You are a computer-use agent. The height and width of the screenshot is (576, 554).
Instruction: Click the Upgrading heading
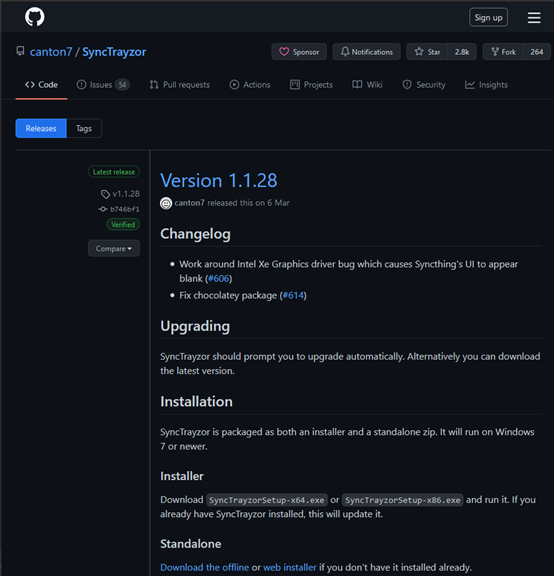pyautogui.click(x=195, y=326)
